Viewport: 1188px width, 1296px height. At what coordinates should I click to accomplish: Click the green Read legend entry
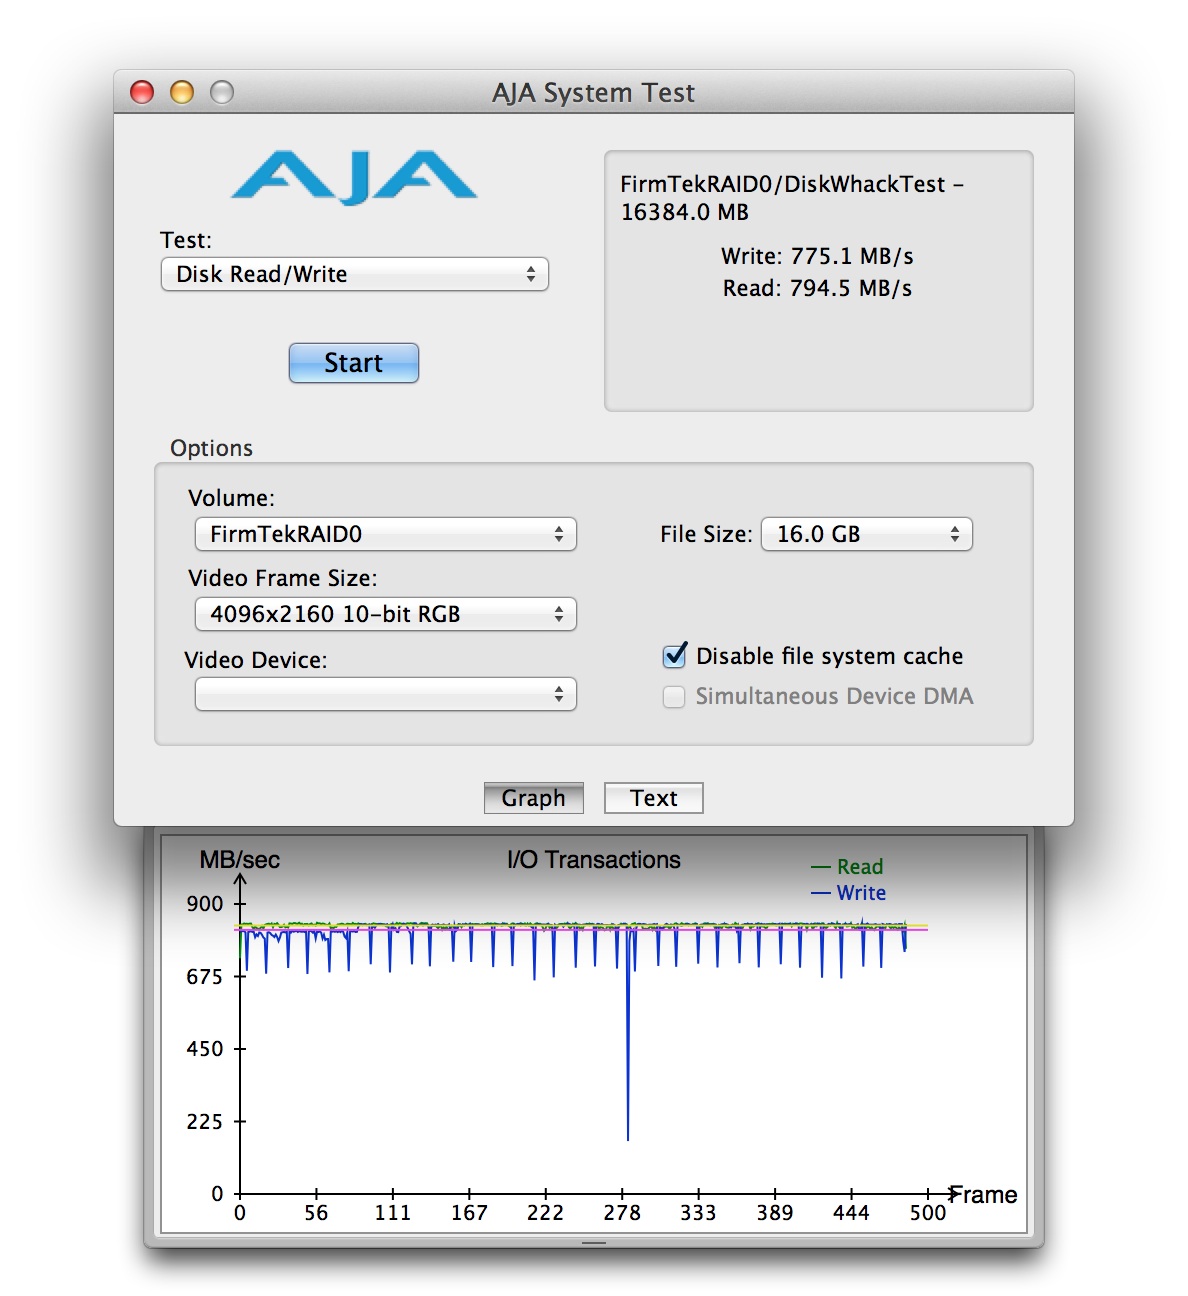pyautogui.click(x=847, y=866)
